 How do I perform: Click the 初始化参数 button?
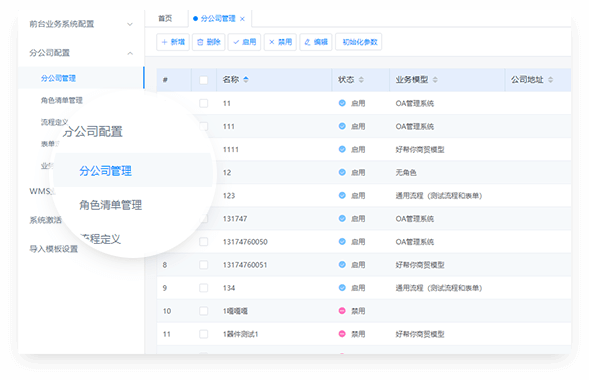pyautogui.click(x=359, y=42)
